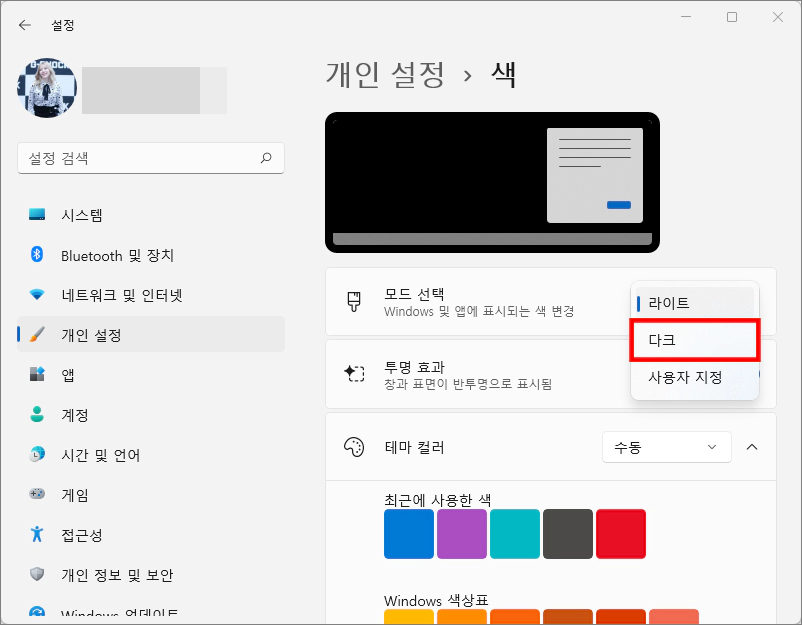Click the System monitor icon

click(x=37, y=214)
